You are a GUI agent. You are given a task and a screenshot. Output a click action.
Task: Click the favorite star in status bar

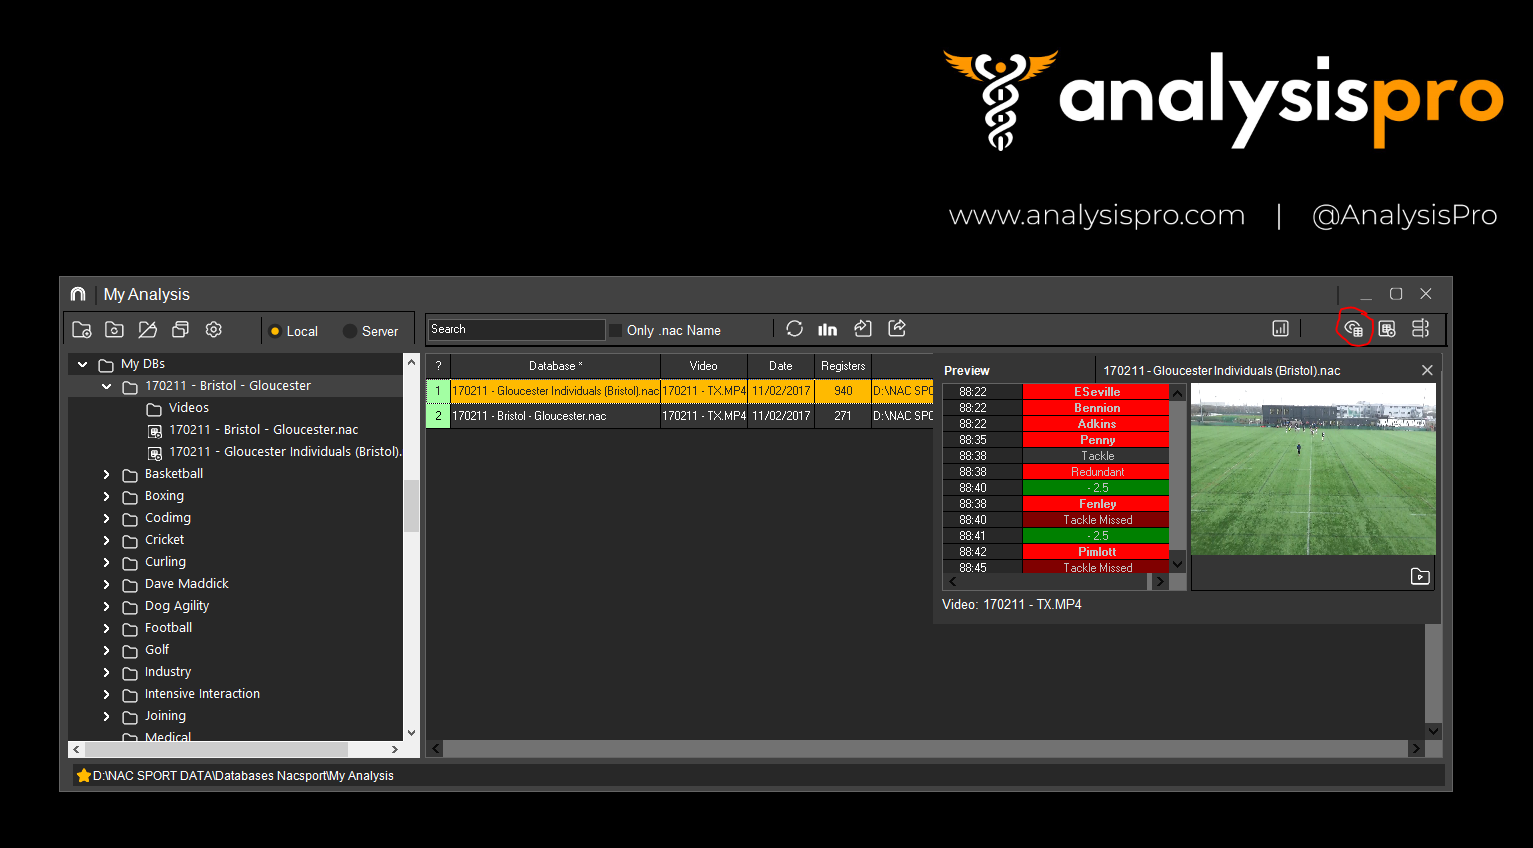pos(84,775)
